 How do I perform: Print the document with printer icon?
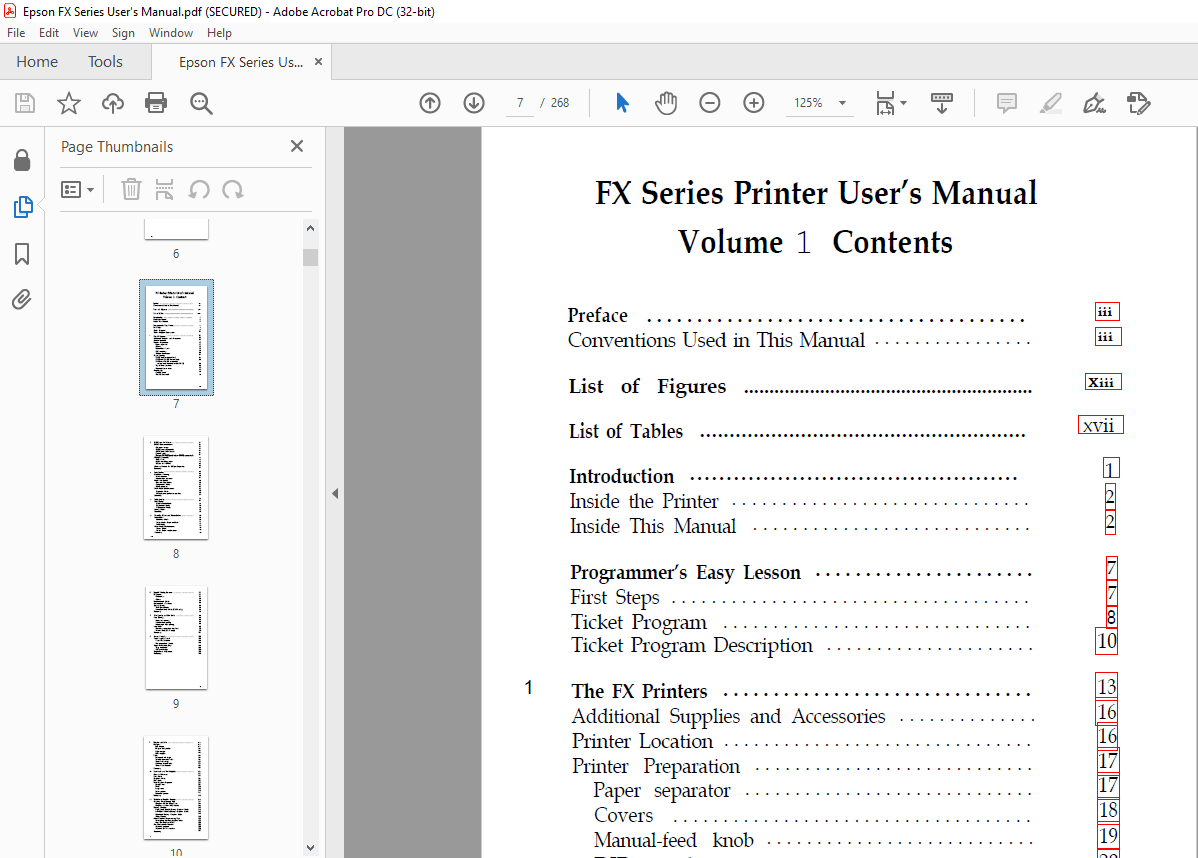pos(156,103)
